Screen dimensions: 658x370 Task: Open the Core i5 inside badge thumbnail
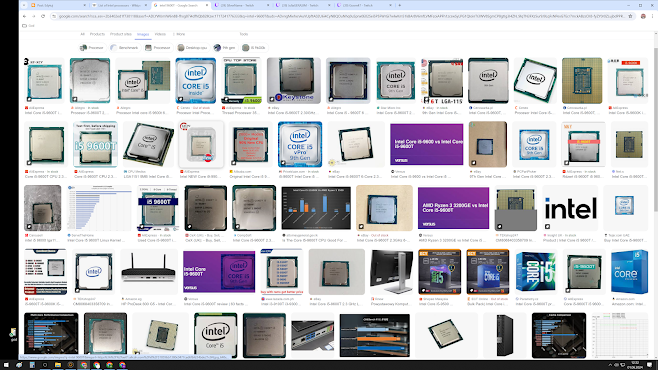tap(196, 81)
